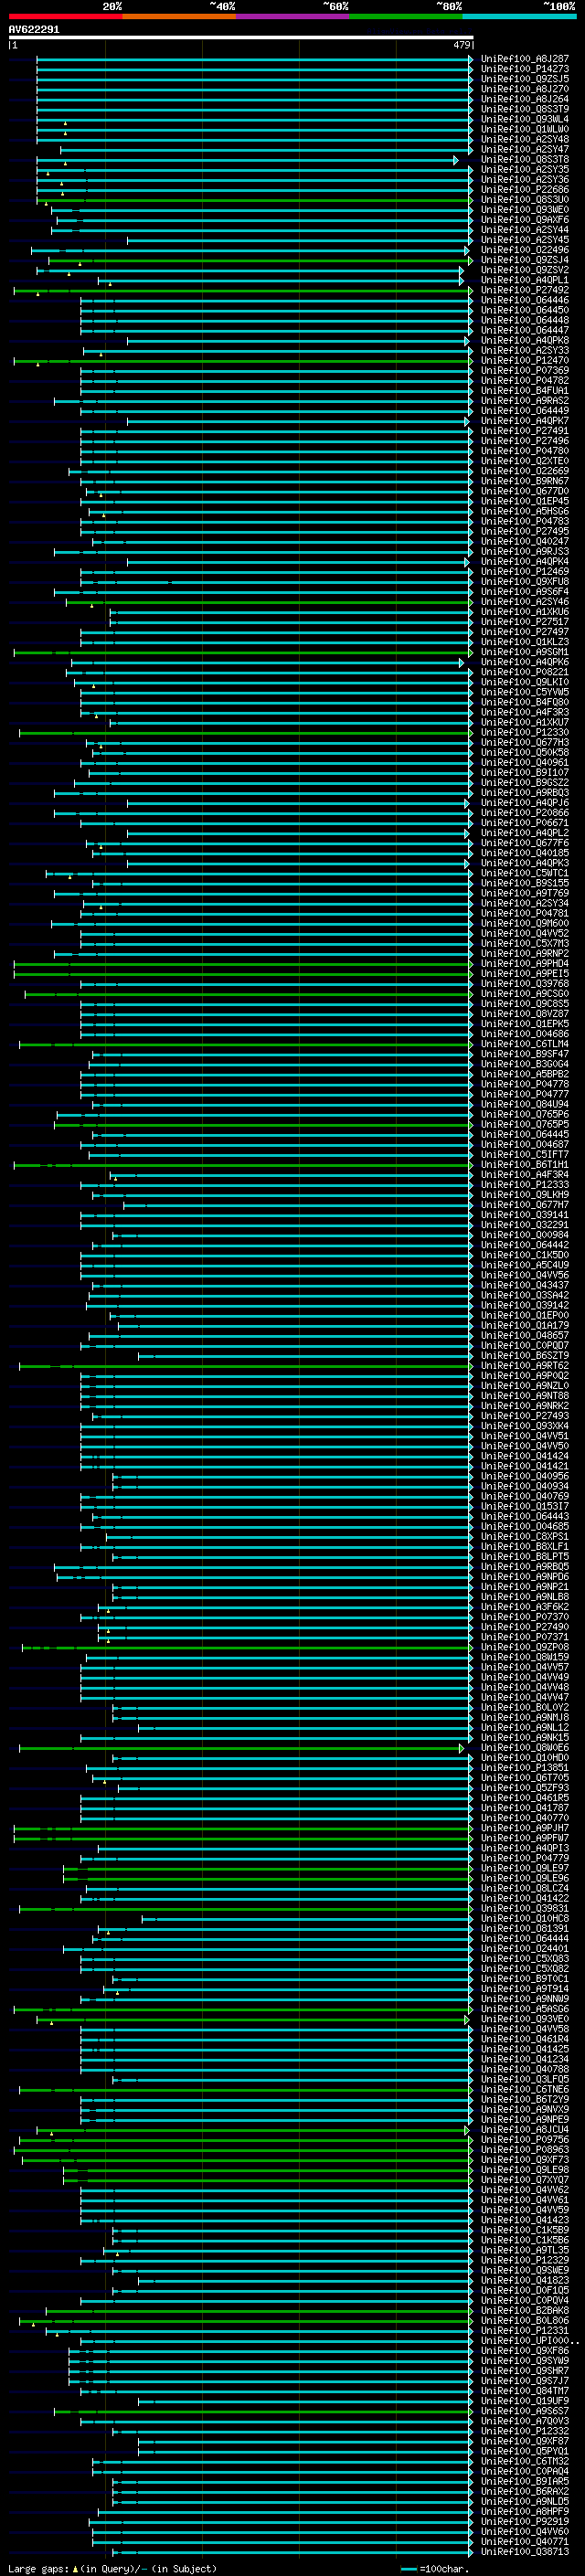Click label UniRef100_O64450

tap(525, 310)
